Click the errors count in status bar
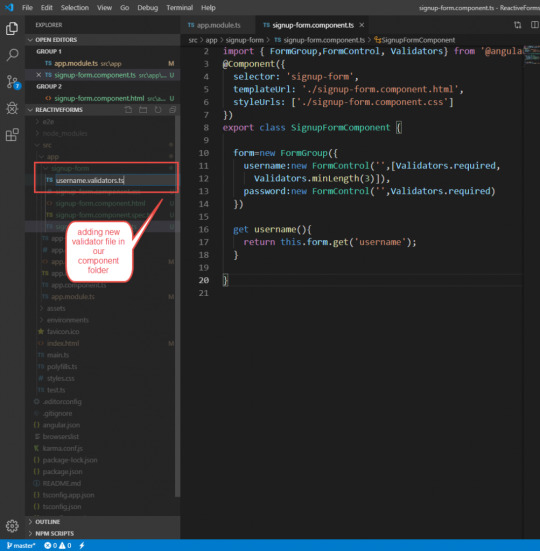This screenshot has width=540, height=551. 51,545
